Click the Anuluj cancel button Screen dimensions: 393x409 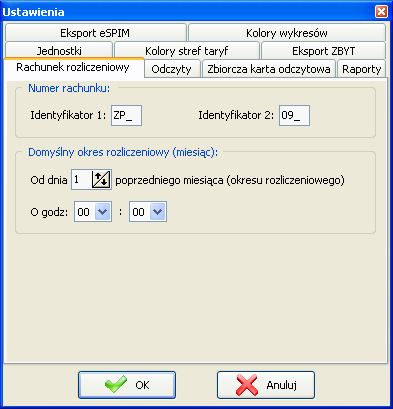coord(266,385)
